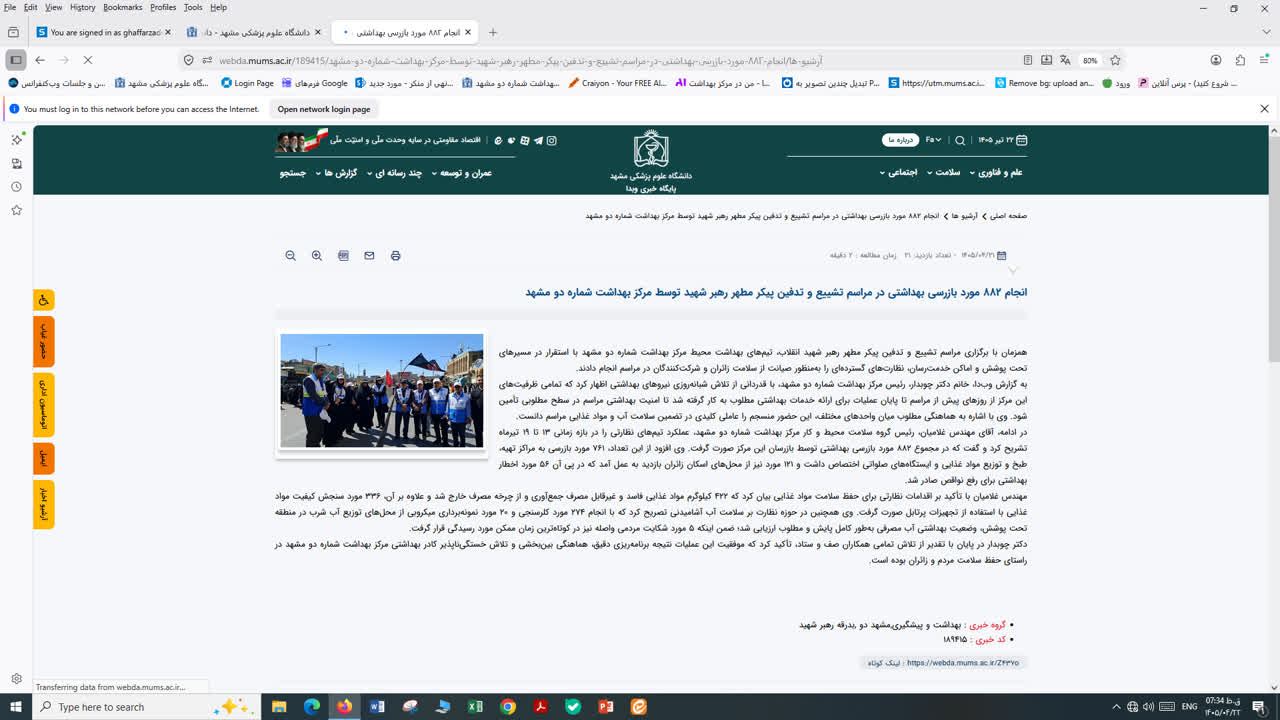The width and height of the screenshot is (1280, 720).
Task: Open the Telegram channel icon in header
Action: click(538, 141)
